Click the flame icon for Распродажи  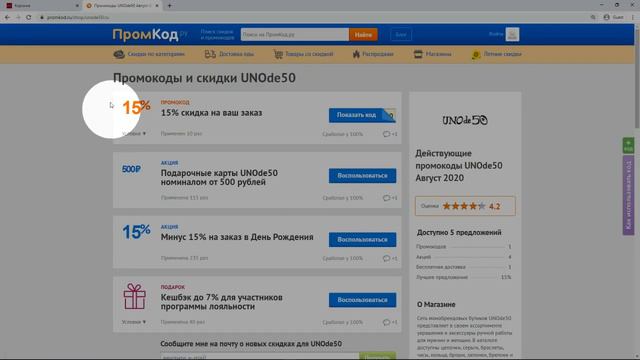[x=356, y=54]
